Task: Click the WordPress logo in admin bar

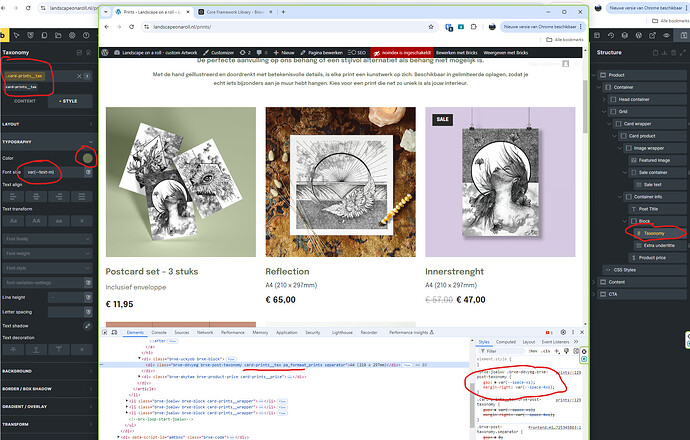Action: click(105, 52)
